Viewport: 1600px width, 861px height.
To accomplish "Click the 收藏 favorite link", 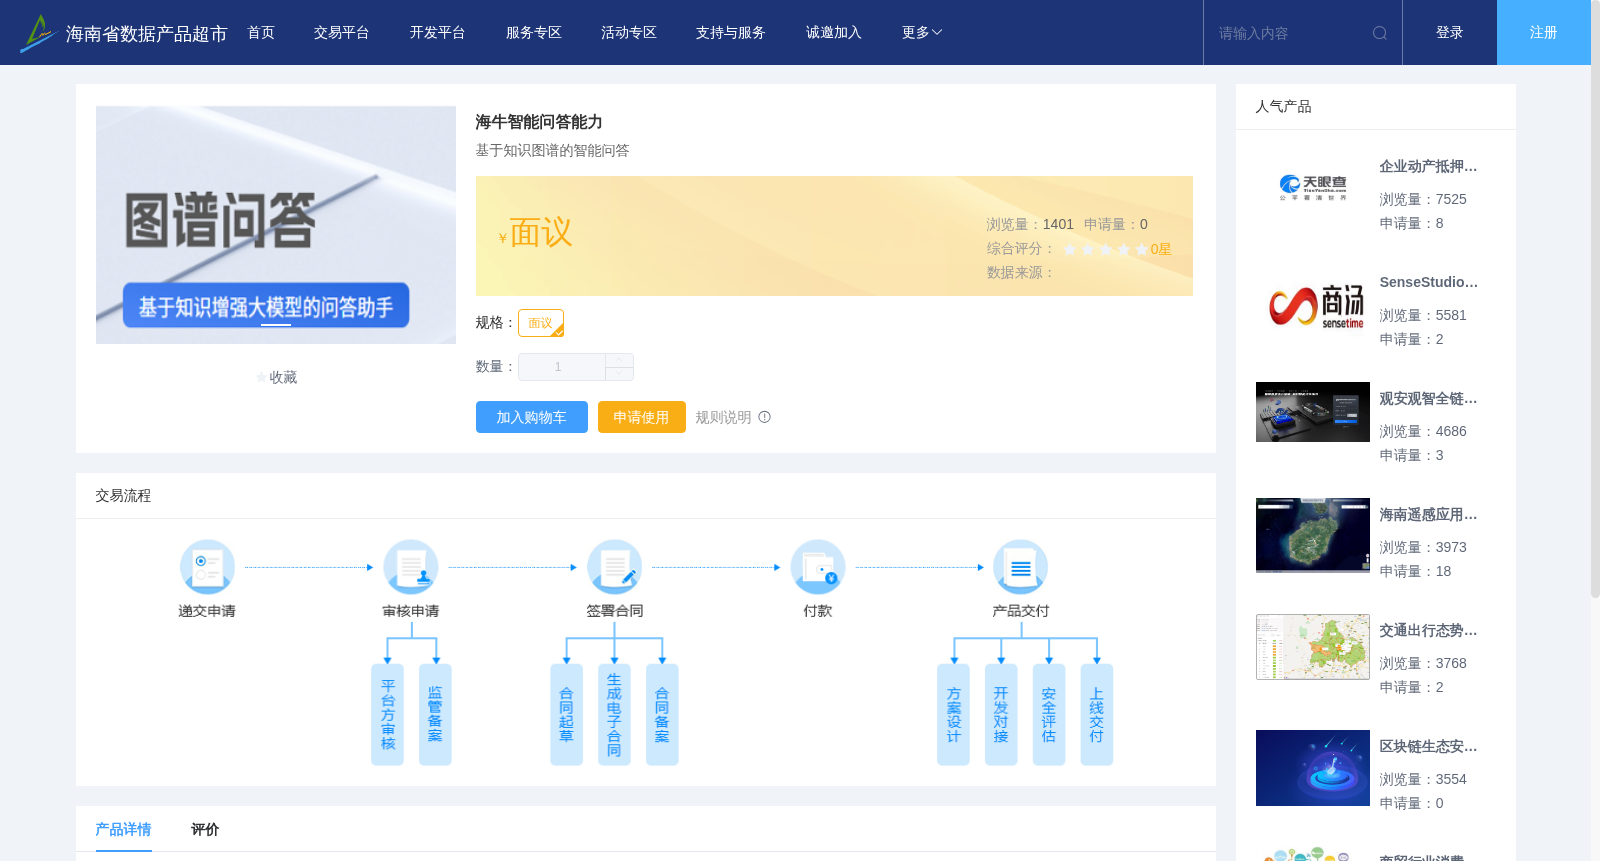I will 283,378.
